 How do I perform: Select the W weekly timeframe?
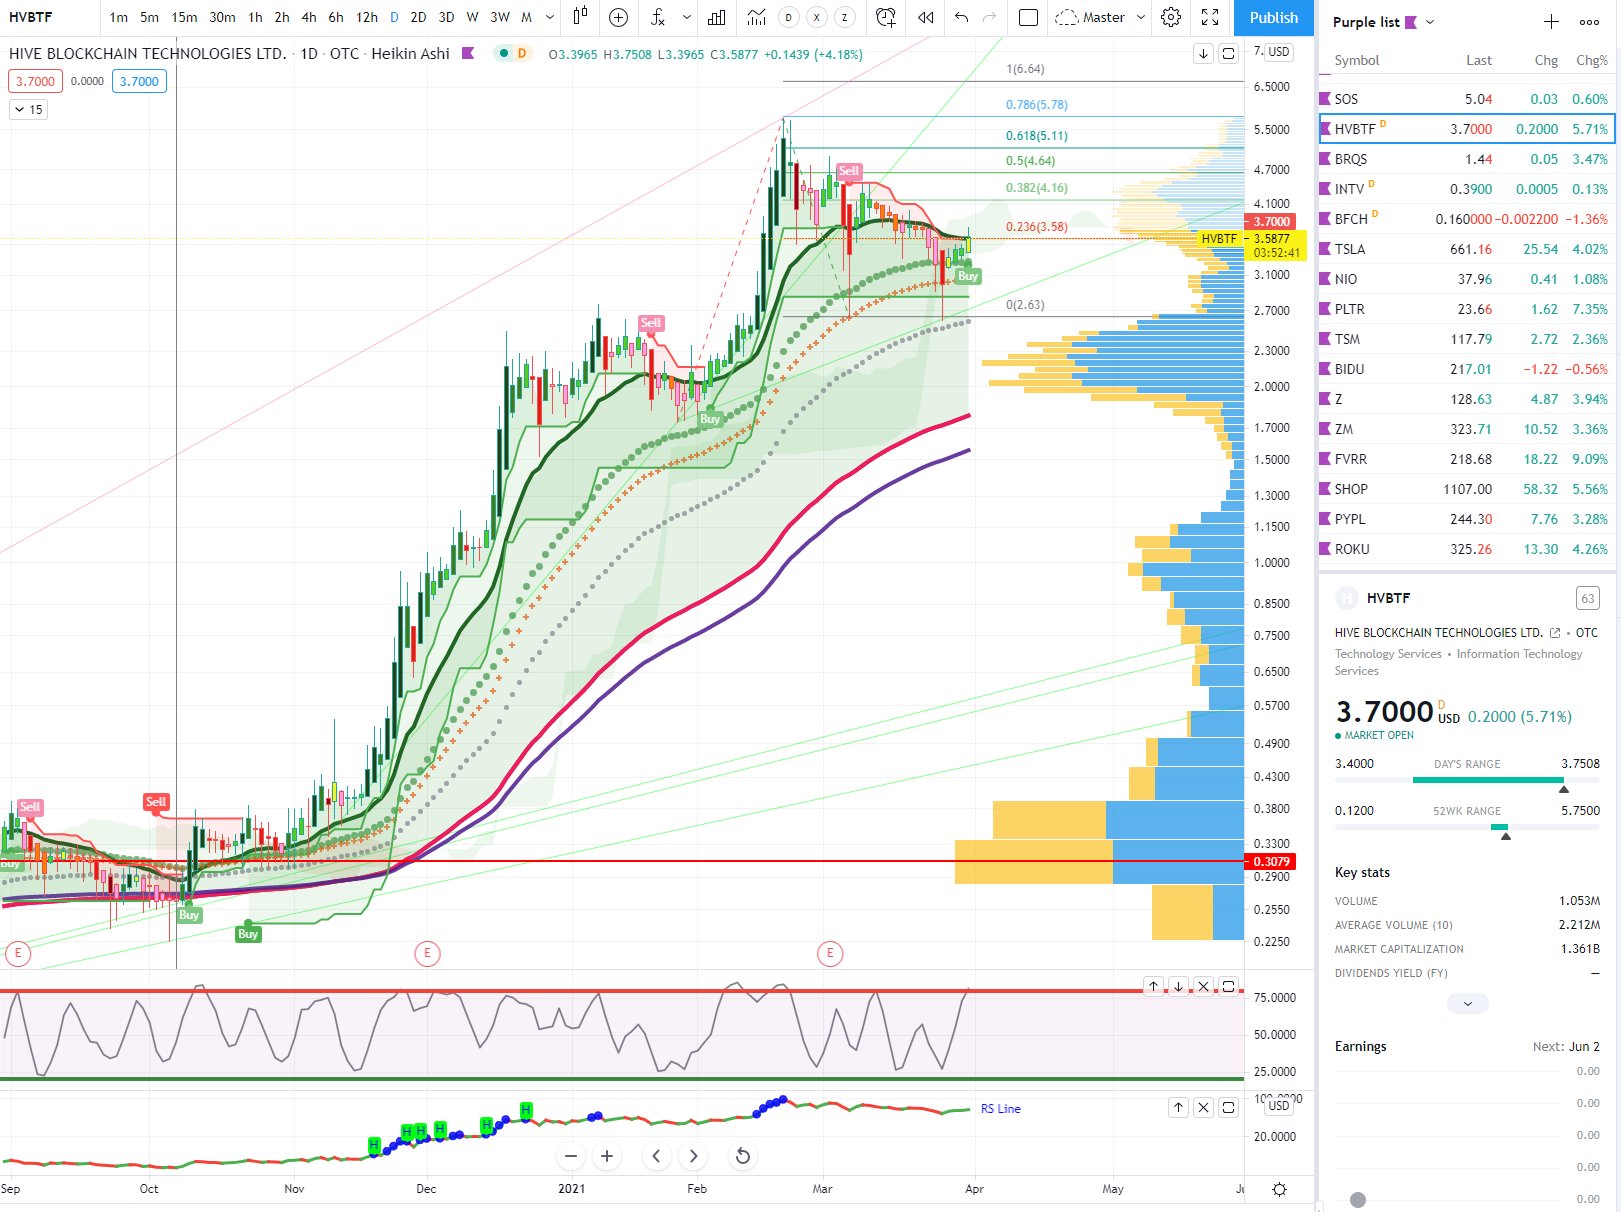472,17
